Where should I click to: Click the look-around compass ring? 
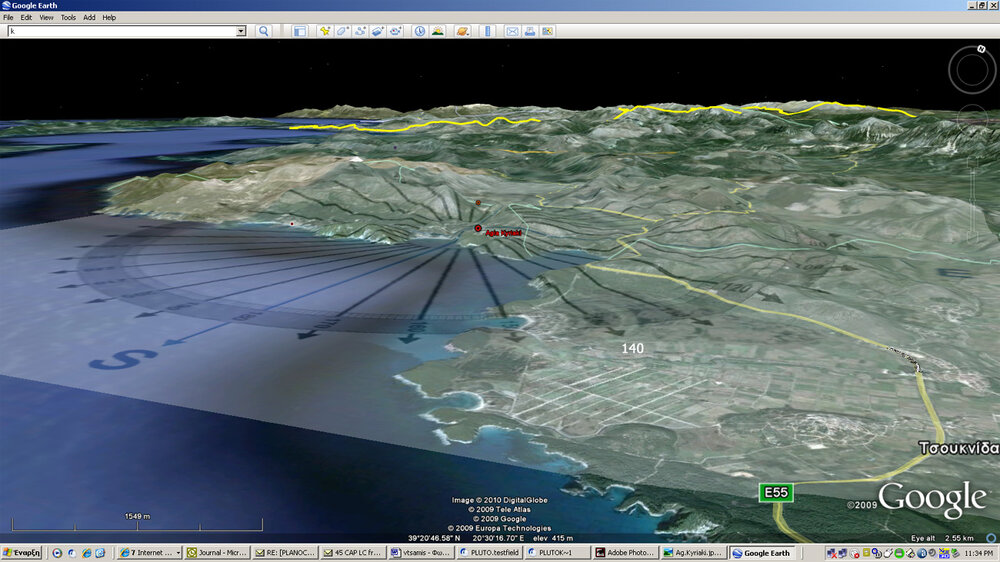pyautogui.click(x=971, y=70)
